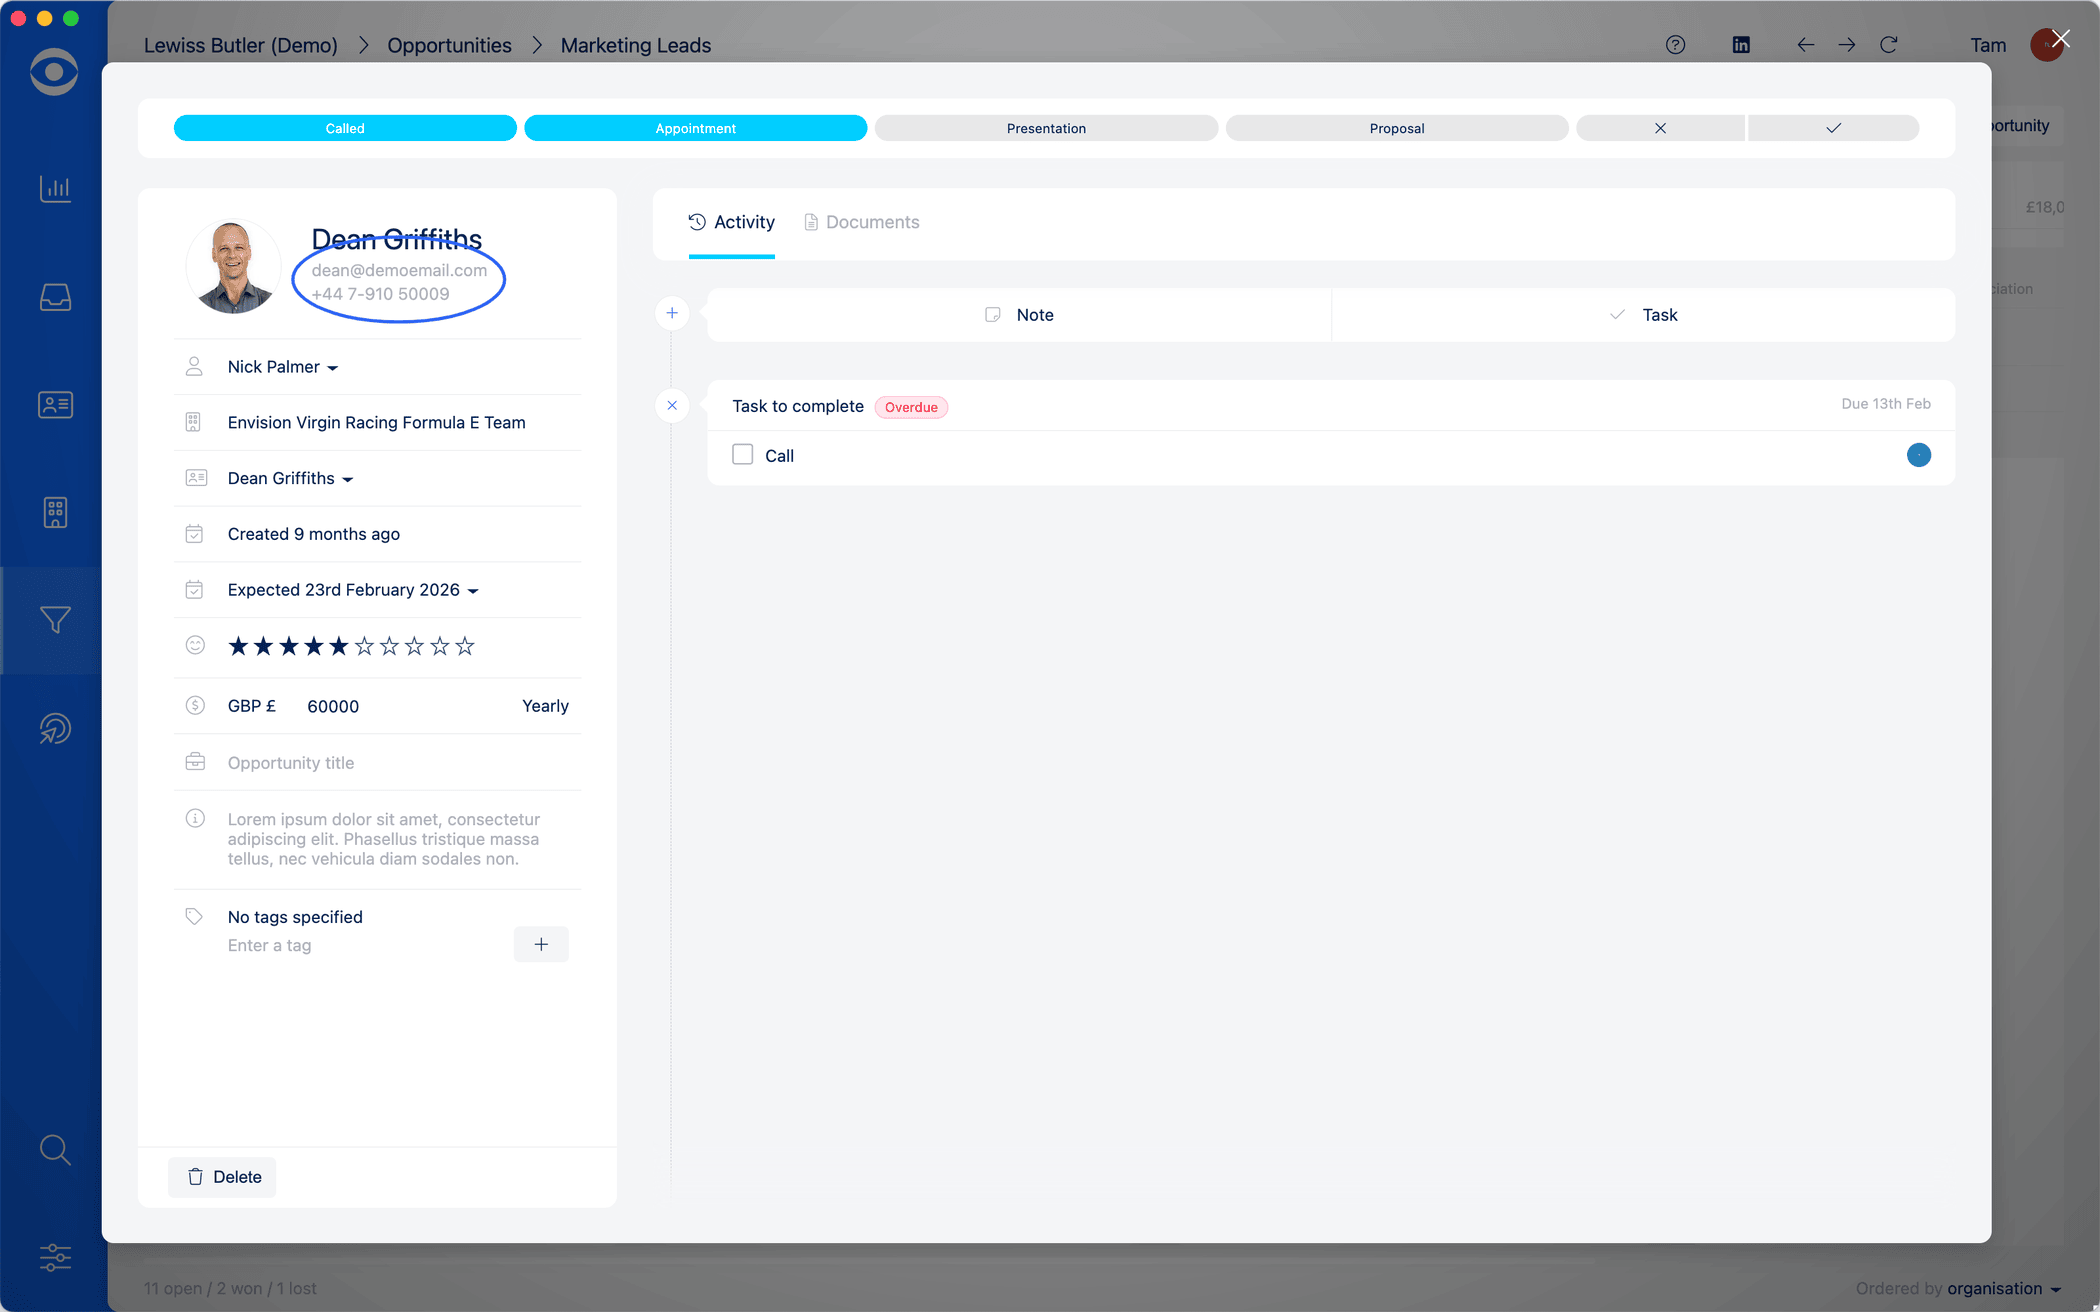Select the Presentation pipeline stage

(1046, 128)
